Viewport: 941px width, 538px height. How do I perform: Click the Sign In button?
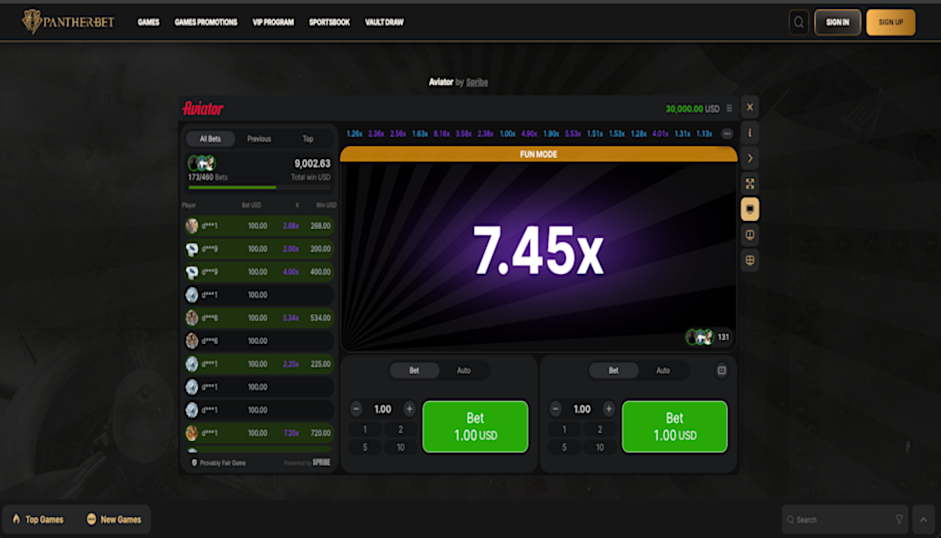pos(837,22)
